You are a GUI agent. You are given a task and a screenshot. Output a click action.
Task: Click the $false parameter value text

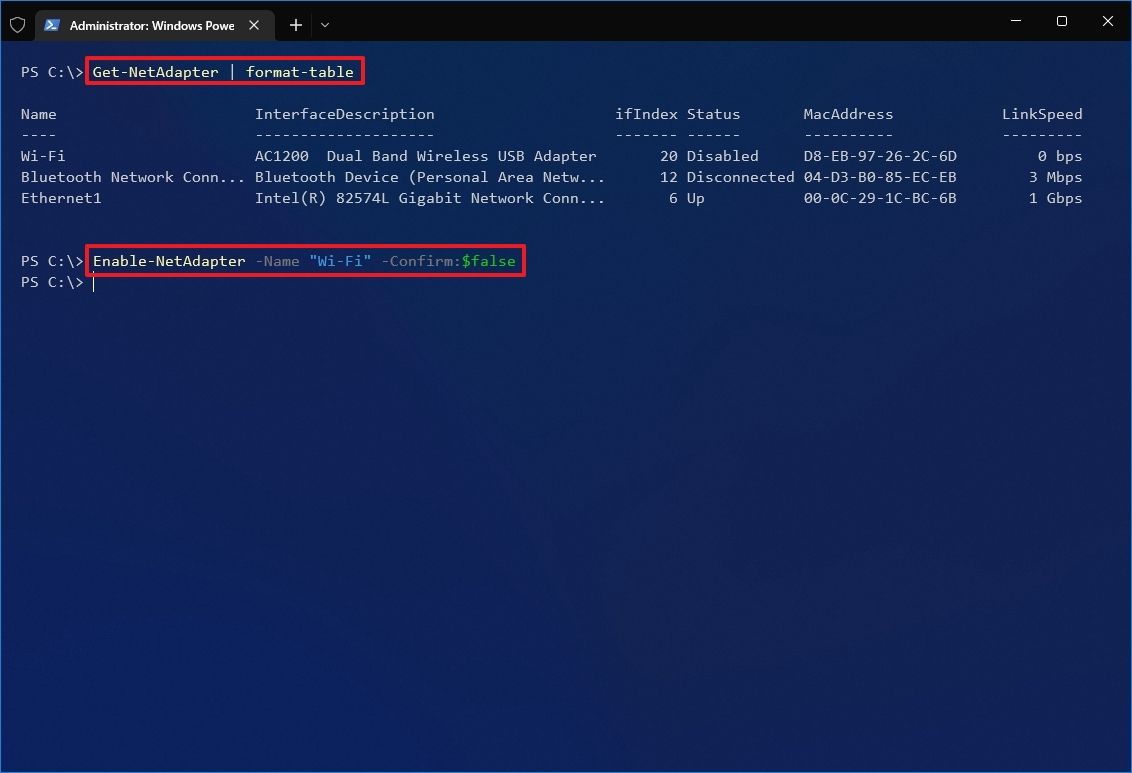click(489, 261)
